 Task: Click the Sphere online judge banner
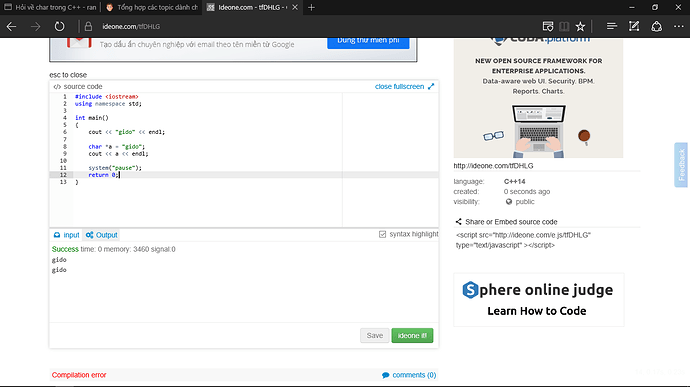(x=539, y=300)
